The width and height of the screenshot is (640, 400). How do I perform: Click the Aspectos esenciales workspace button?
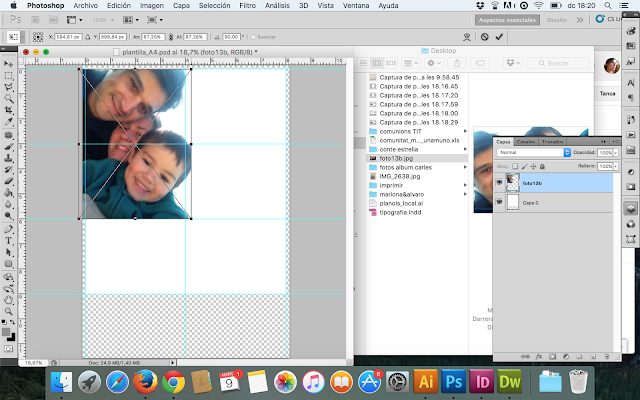coord(505,19)
